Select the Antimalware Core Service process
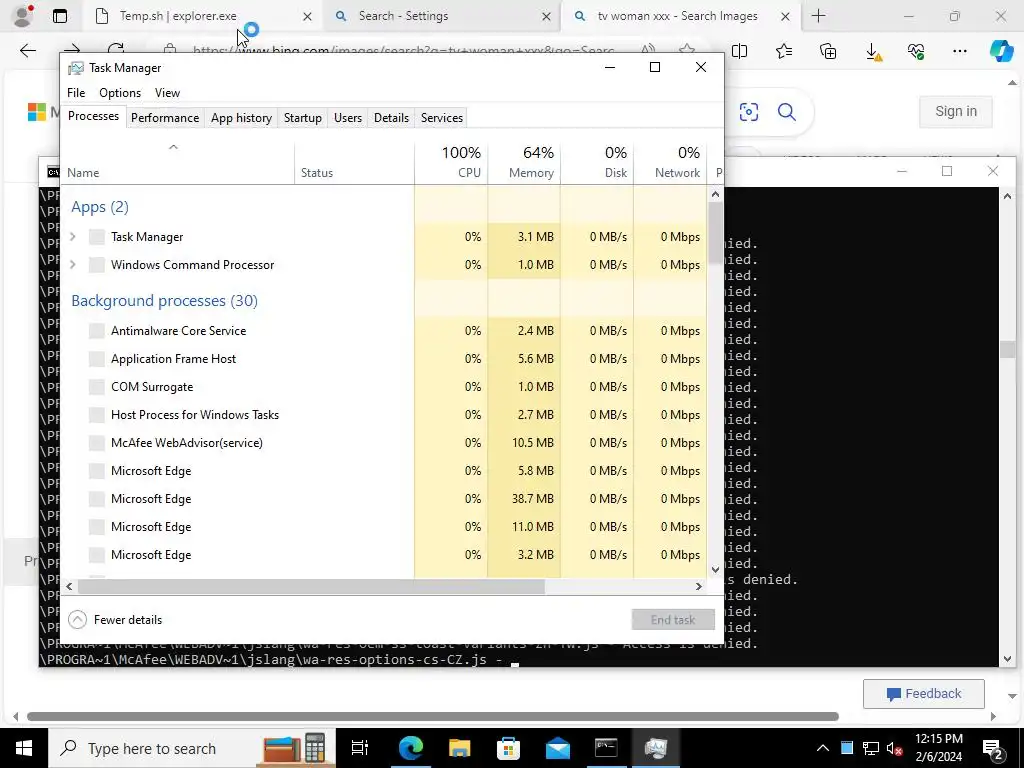1024x768 pixels. tap(383, 331)
